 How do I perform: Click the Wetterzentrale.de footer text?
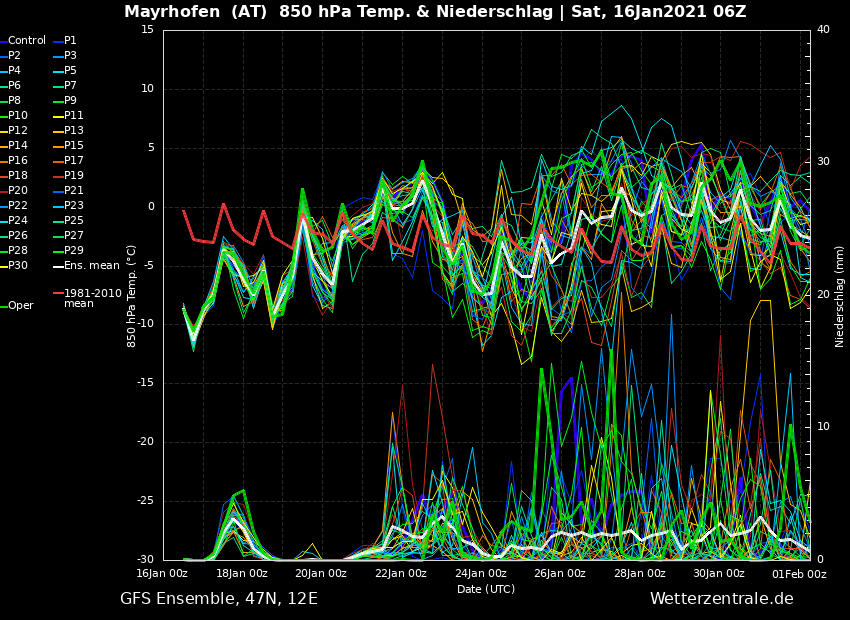[721, 599]
